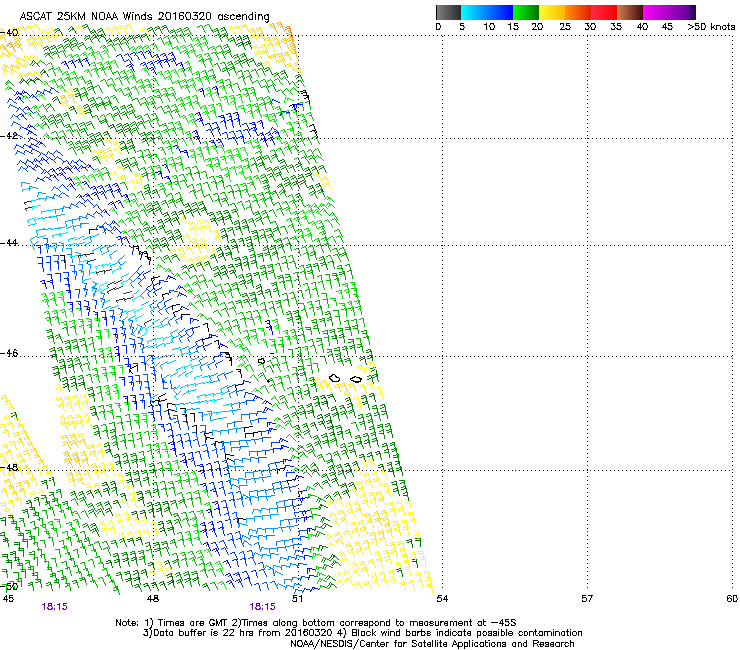The image size is (740, 650).
Task: Click the eastern island outline near longitude 52
Action: [x=356, y=379]
